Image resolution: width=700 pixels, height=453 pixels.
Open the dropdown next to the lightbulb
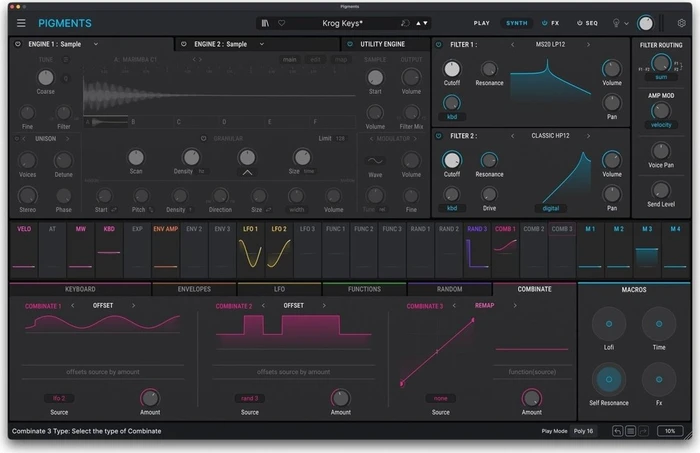coord(626,23)
